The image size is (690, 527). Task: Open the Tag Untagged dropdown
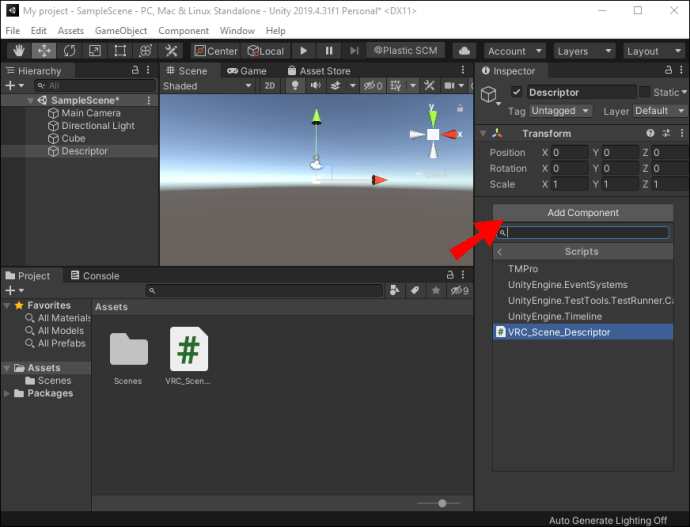[x=560, y=111]
